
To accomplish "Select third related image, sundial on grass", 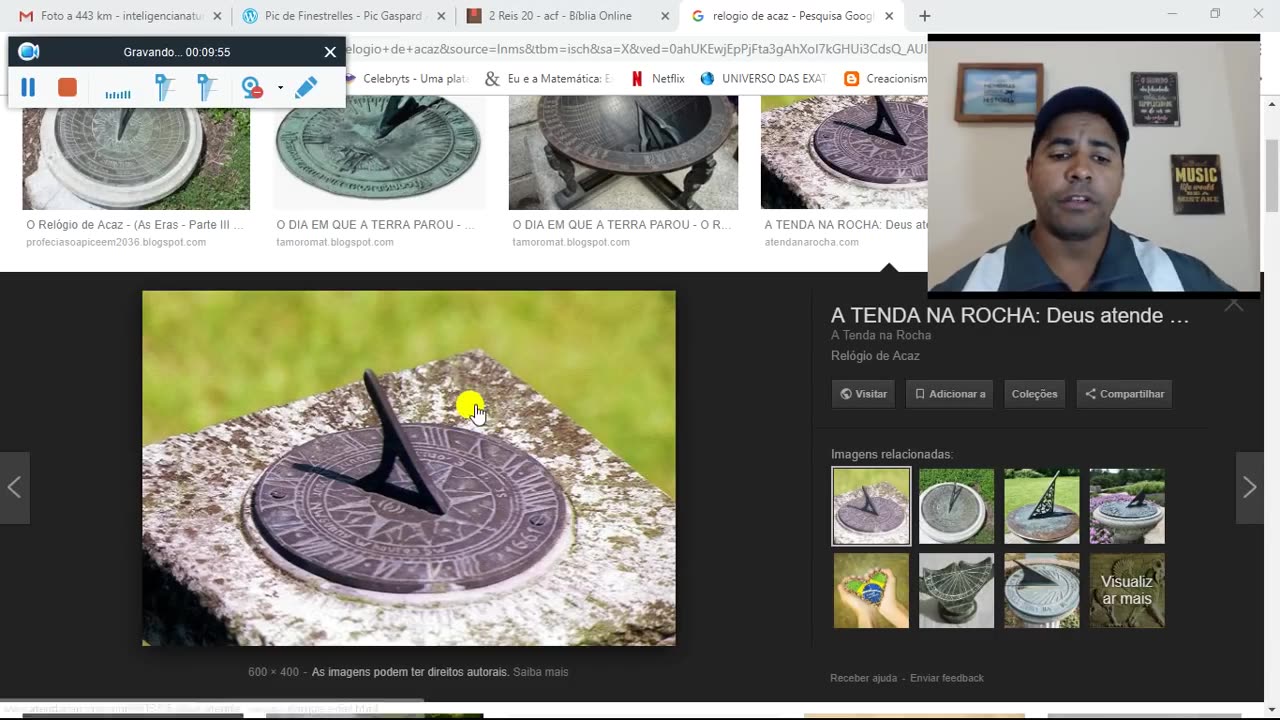I will [1042, 506].
